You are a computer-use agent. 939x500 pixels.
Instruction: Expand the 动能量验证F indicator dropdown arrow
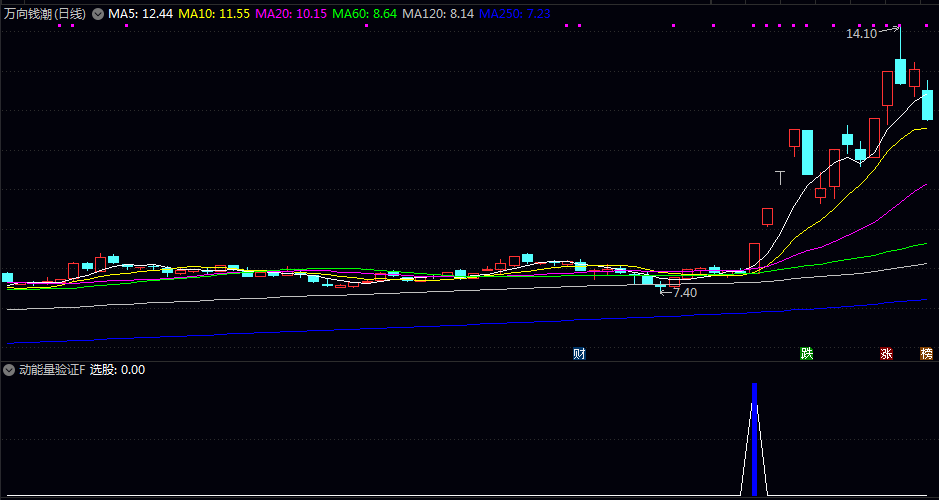click(10, 370)
